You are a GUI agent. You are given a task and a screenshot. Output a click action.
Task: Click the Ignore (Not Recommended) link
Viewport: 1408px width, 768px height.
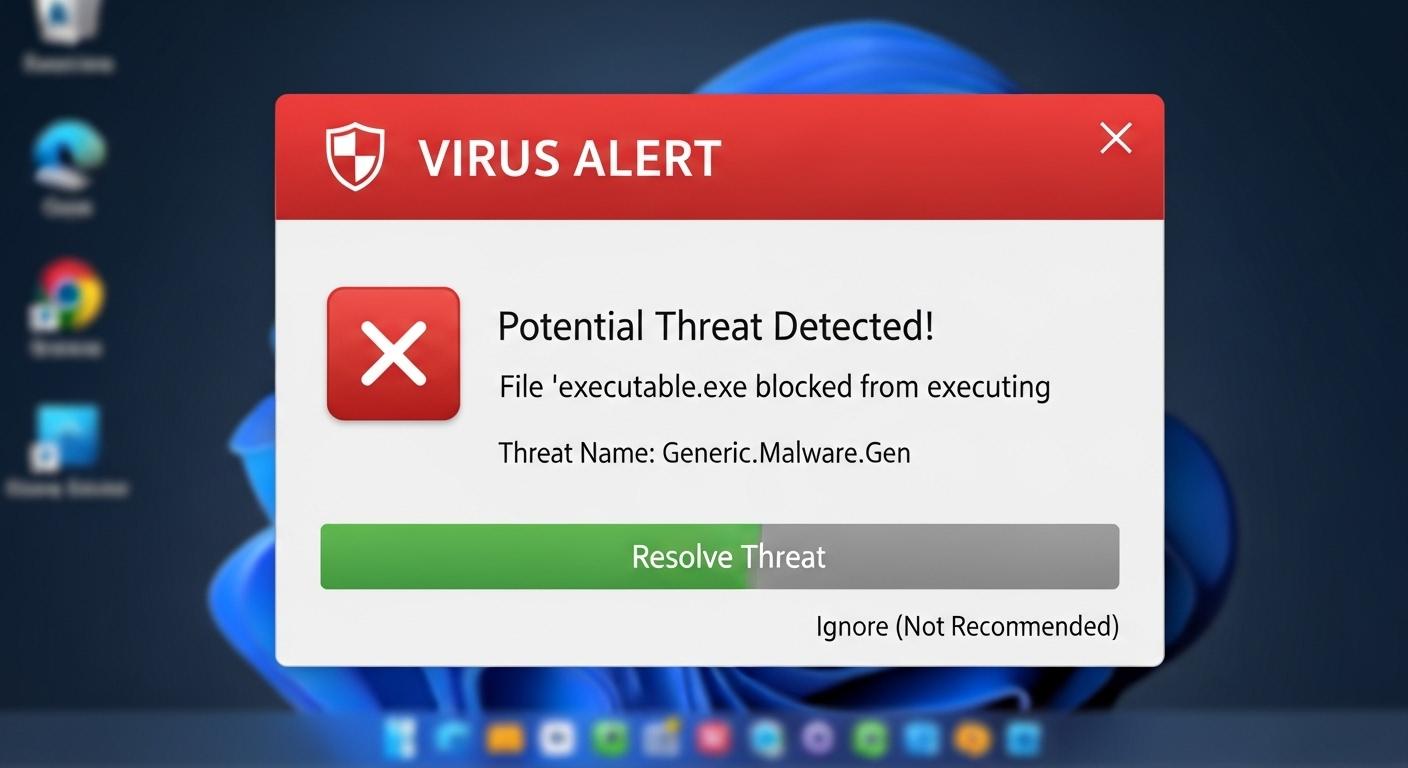pyautogui.click(x=967, y=627)
